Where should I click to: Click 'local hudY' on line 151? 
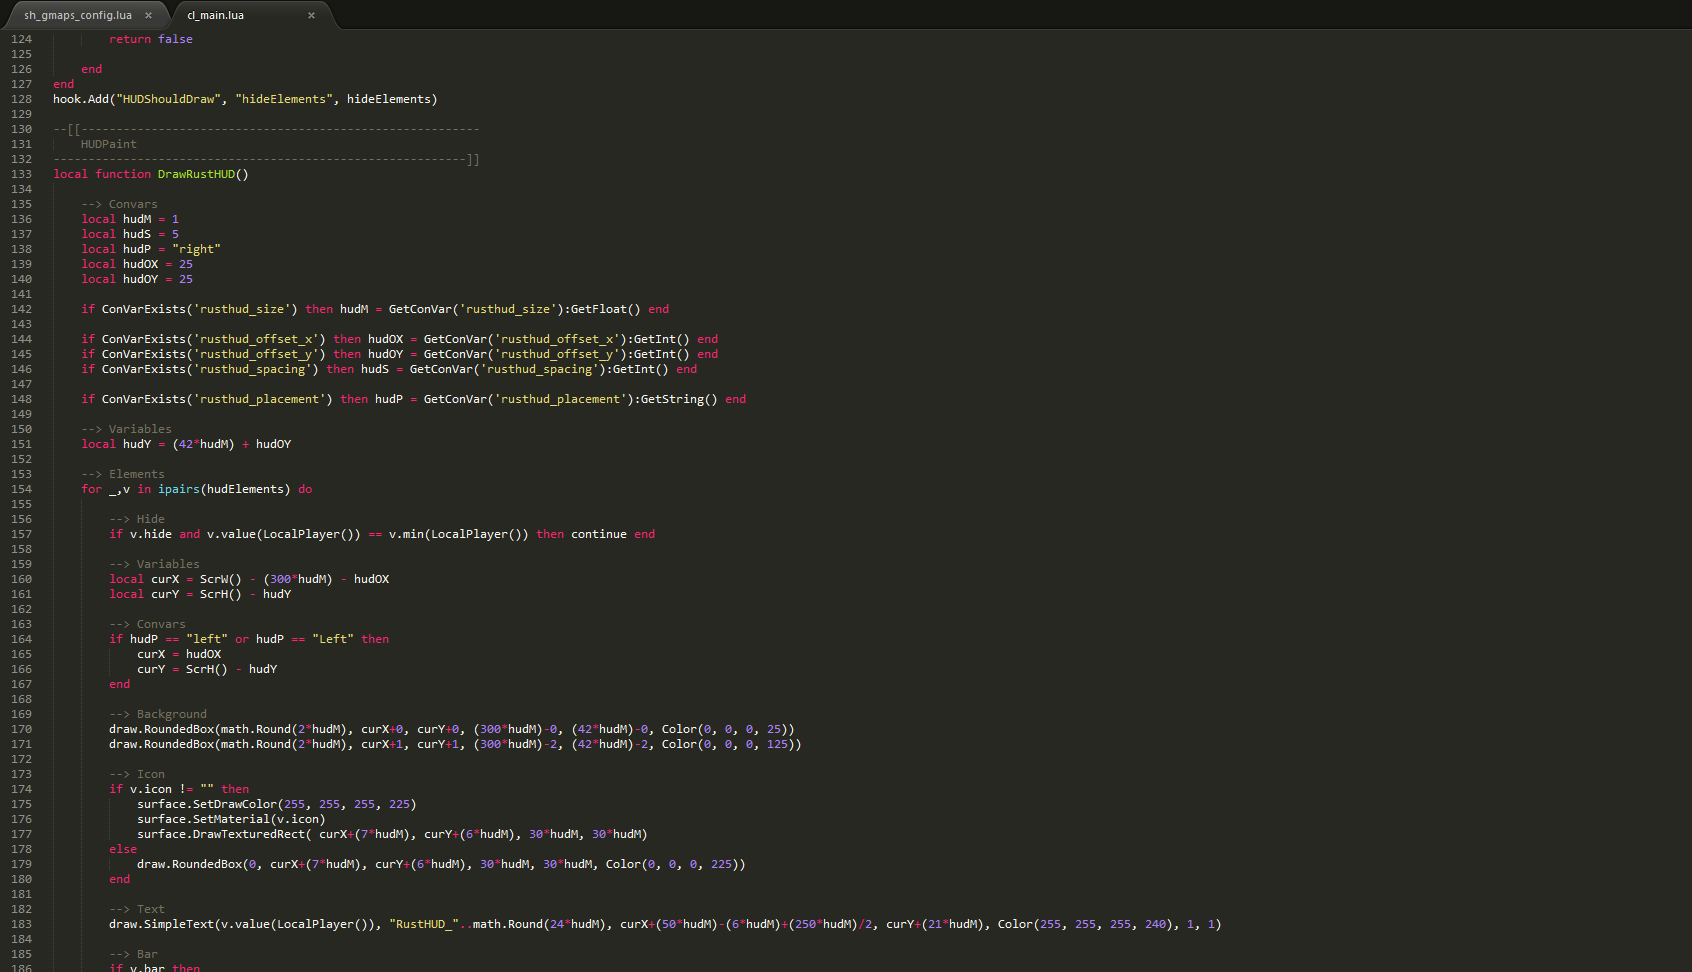pos(116,444)
